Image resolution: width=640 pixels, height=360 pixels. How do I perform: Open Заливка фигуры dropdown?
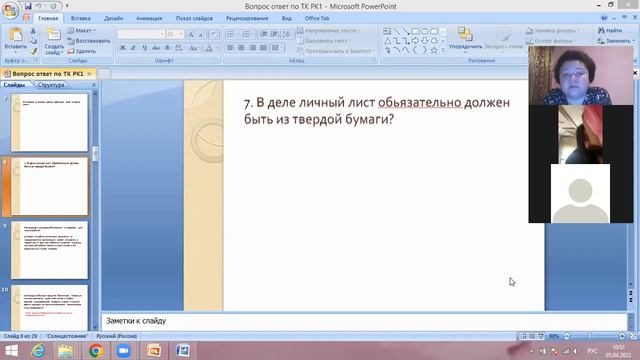click(552, 31)
